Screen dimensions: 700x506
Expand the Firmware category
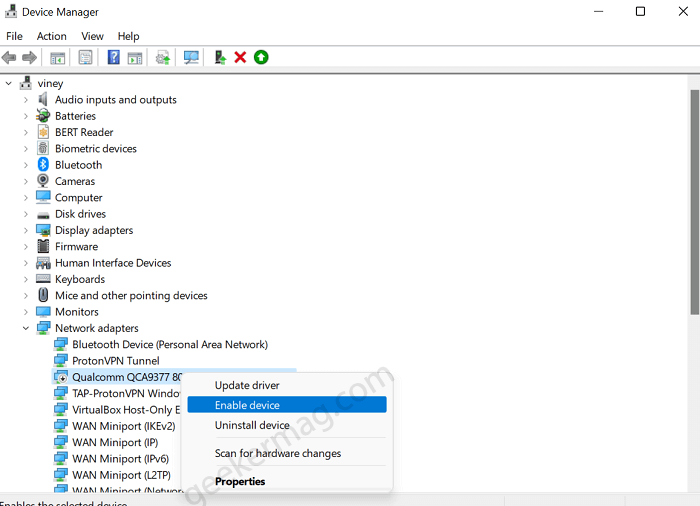26,247
